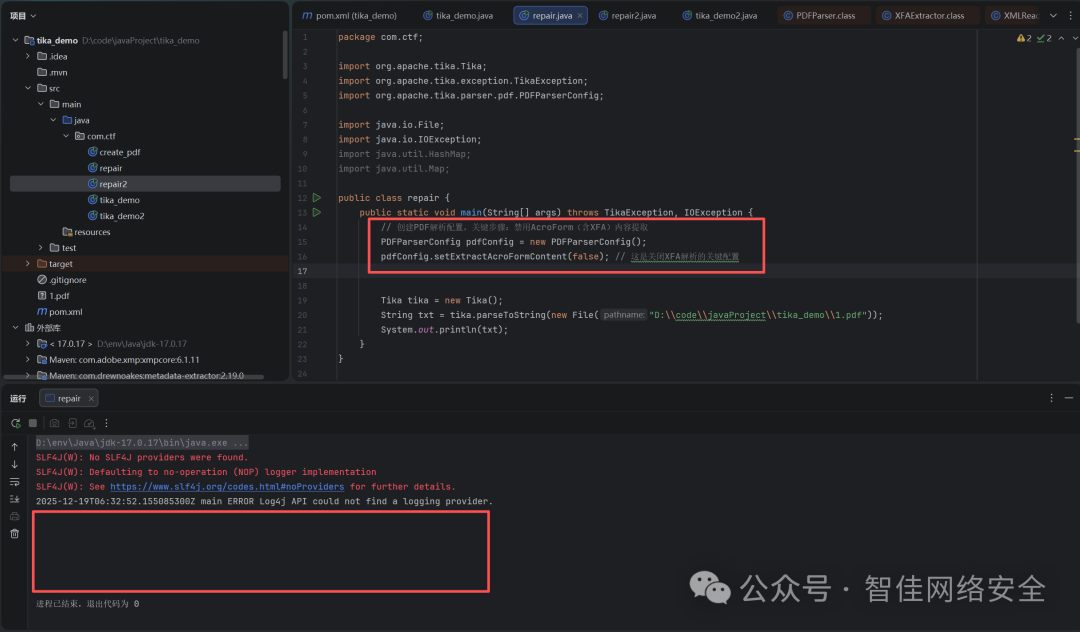Expand the target folder in project tree
This screenshot has width=1080, height=632.
point(28,264)
